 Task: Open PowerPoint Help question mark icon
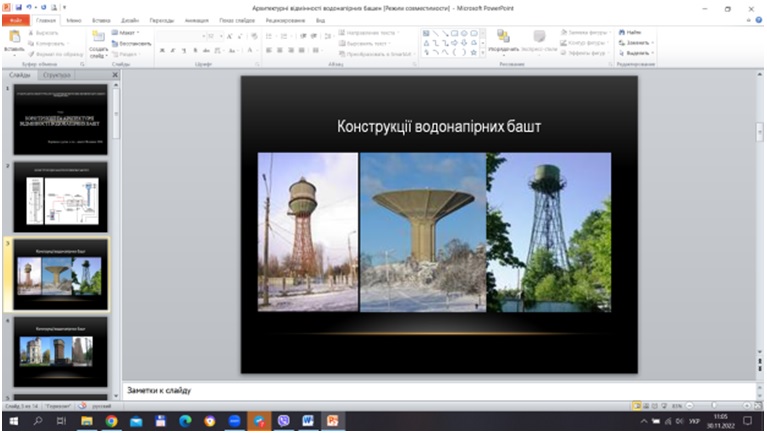pos(759,20)
